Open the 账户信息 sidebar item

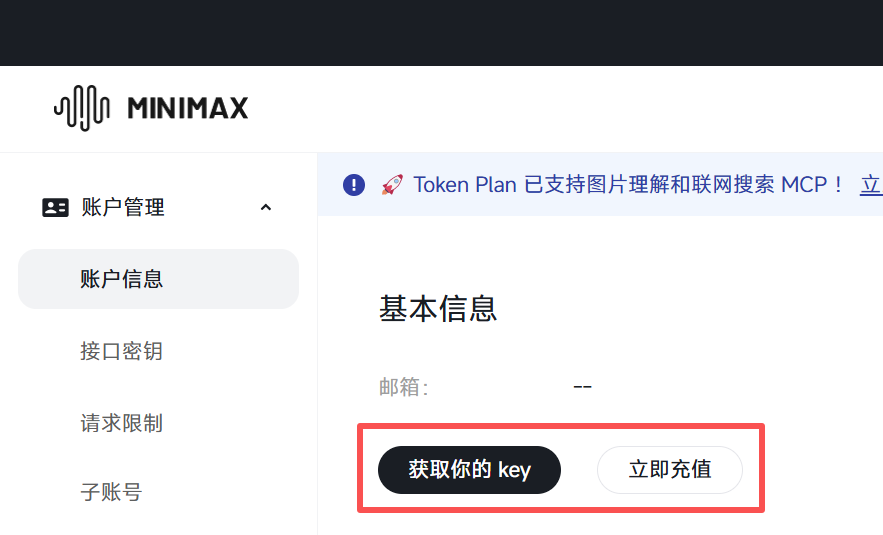[122, 279]
